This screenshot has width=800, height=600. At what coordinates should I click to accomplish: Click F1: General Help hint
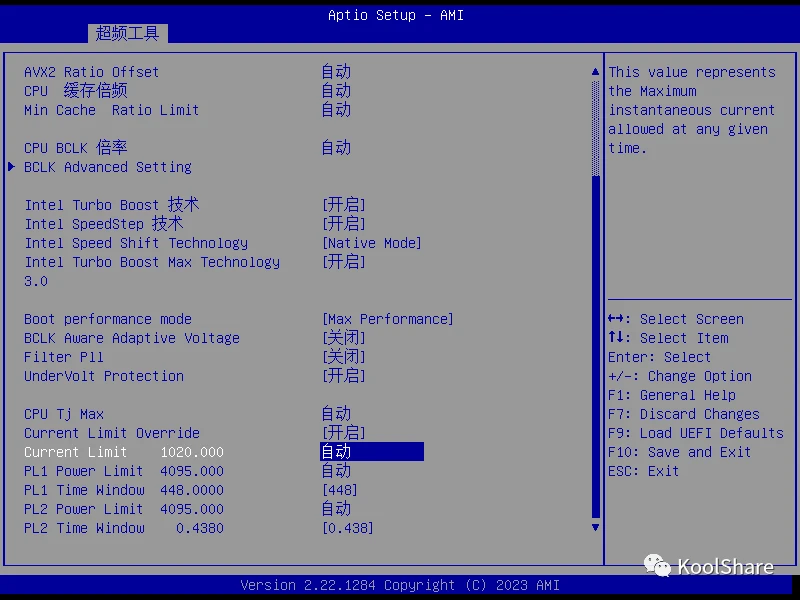[672, 395]
